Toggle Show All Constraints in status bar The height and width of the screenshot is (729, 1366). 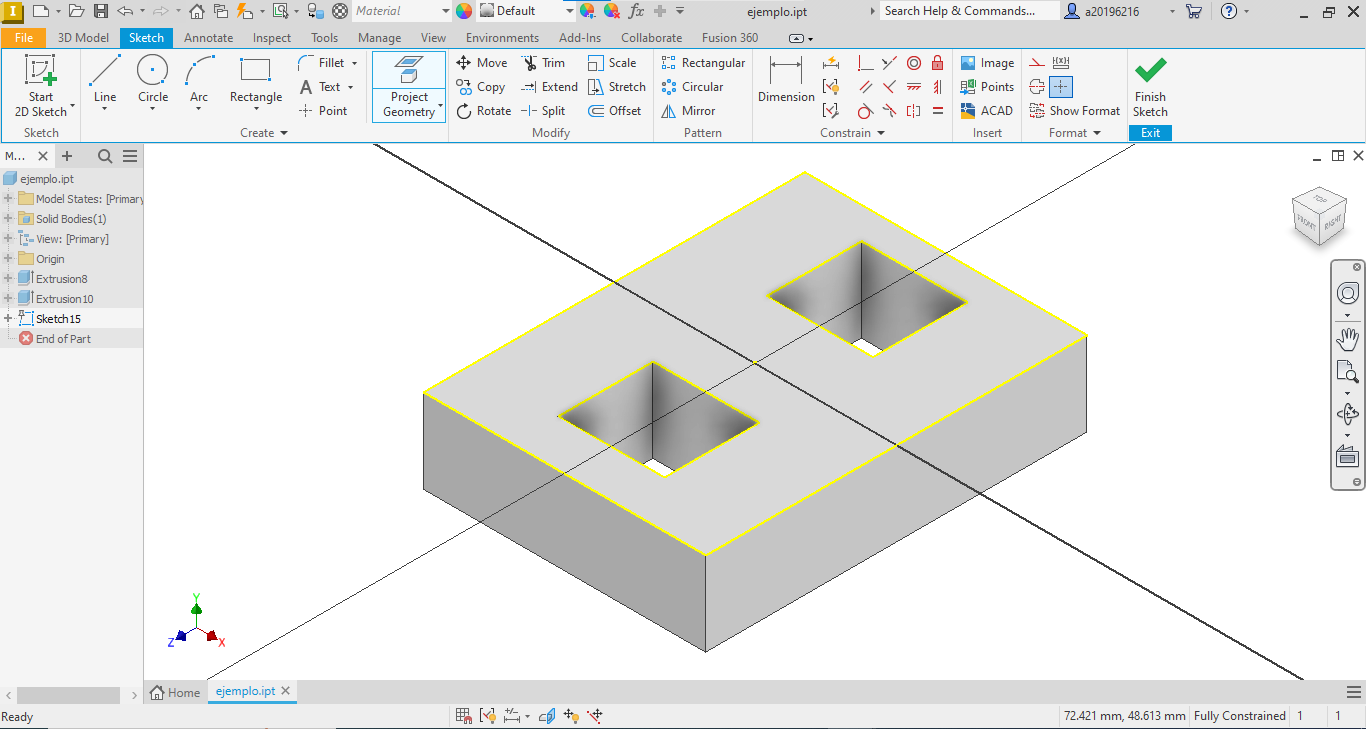[487, 716]
